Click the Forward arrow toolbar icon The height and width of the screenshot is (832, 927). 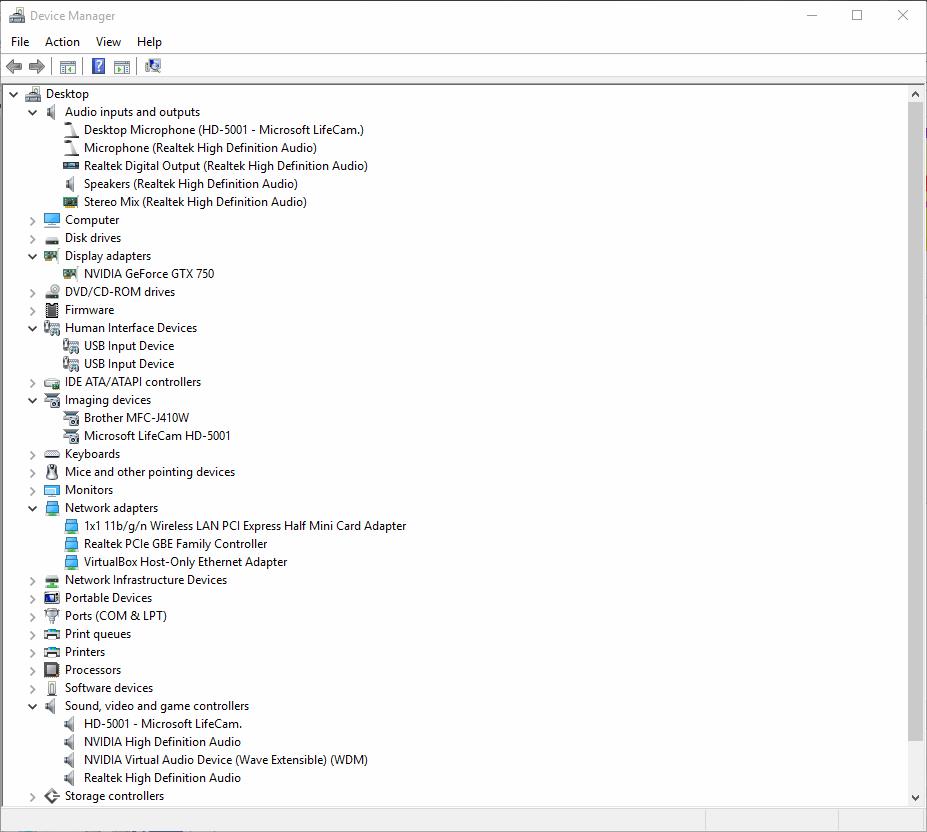click(x=37, y=66)
